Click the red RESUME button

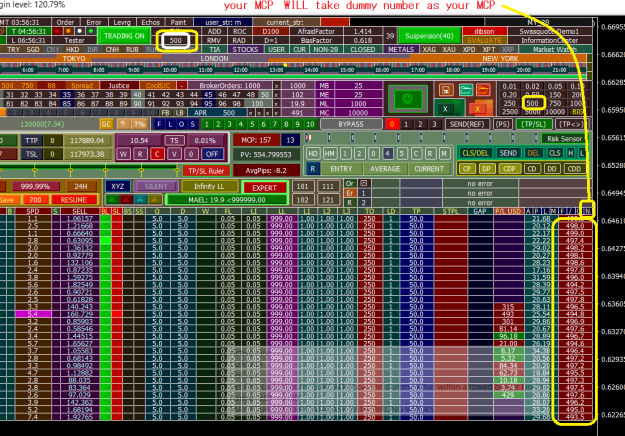click(x=74, y=200)
